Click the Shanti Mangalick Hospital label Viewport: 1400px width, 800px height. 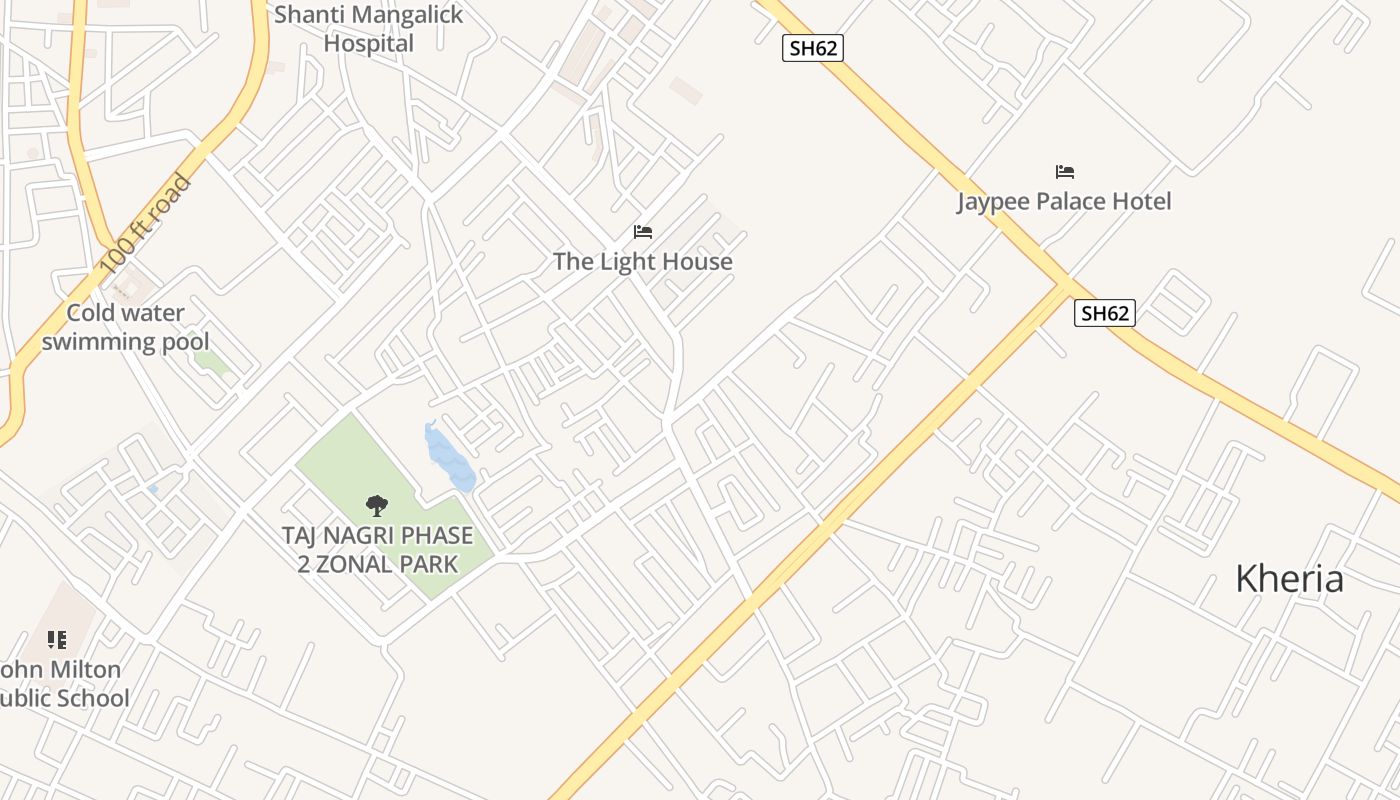point(368,29)
